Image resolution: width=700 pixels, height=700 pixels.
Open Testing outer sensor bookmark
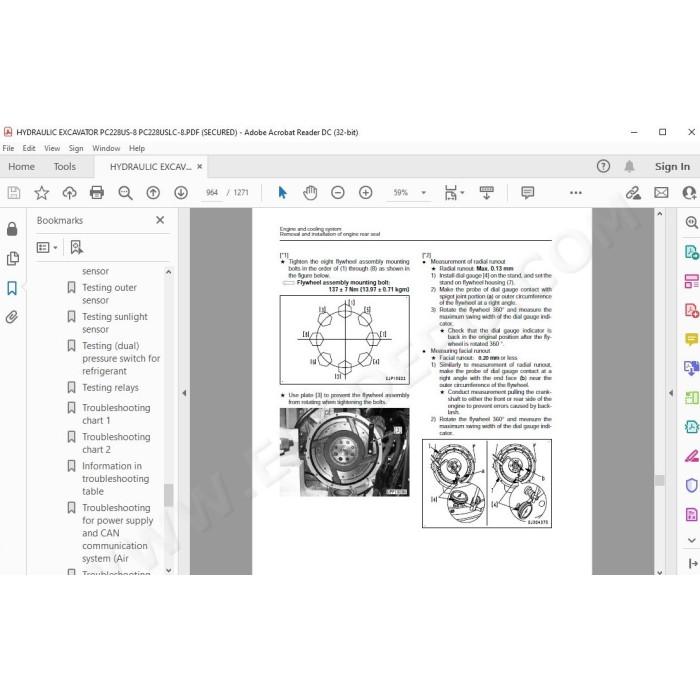coord(109,294)
